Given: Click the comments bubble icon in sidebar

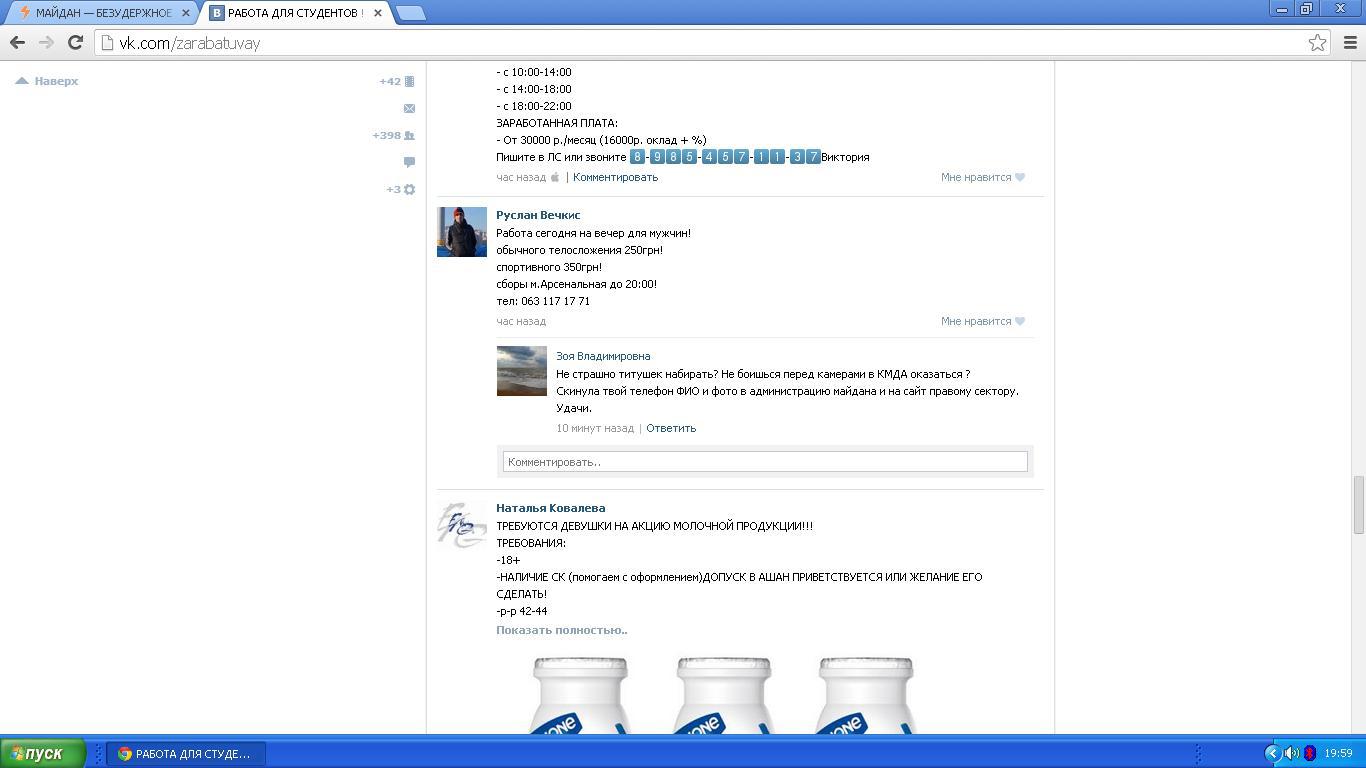Looking at the screenshot, I should (x=409, y=162).
